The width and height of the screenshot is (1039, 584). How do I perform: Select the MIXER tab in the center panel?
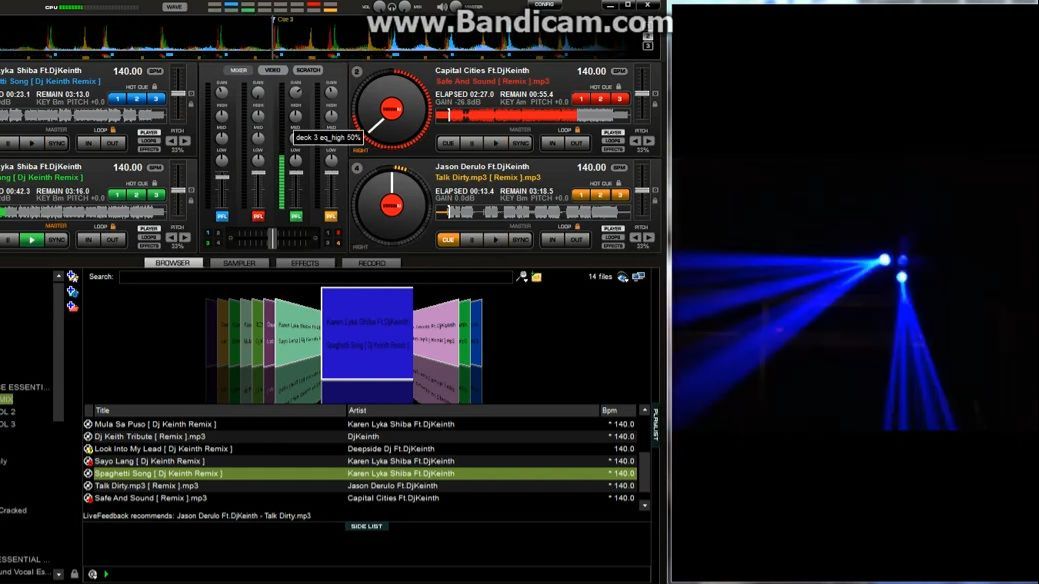tap(239, 70)
